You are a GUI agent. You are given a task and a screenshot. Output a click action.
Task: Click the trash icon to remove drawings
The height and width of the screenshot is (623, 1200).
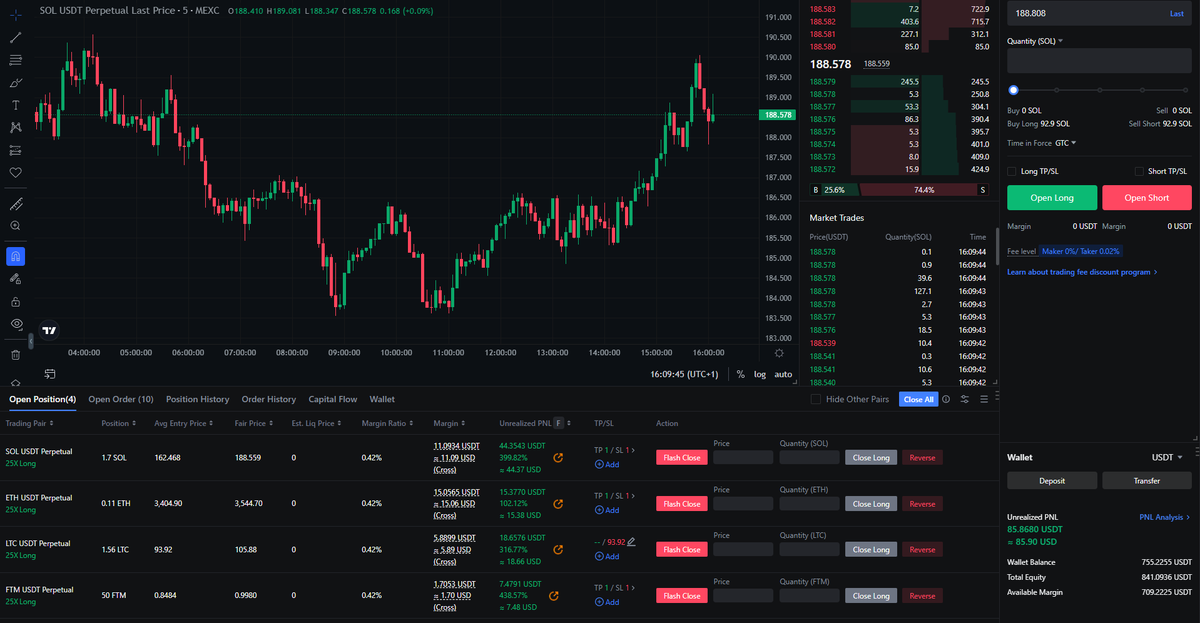pos(15,354)
